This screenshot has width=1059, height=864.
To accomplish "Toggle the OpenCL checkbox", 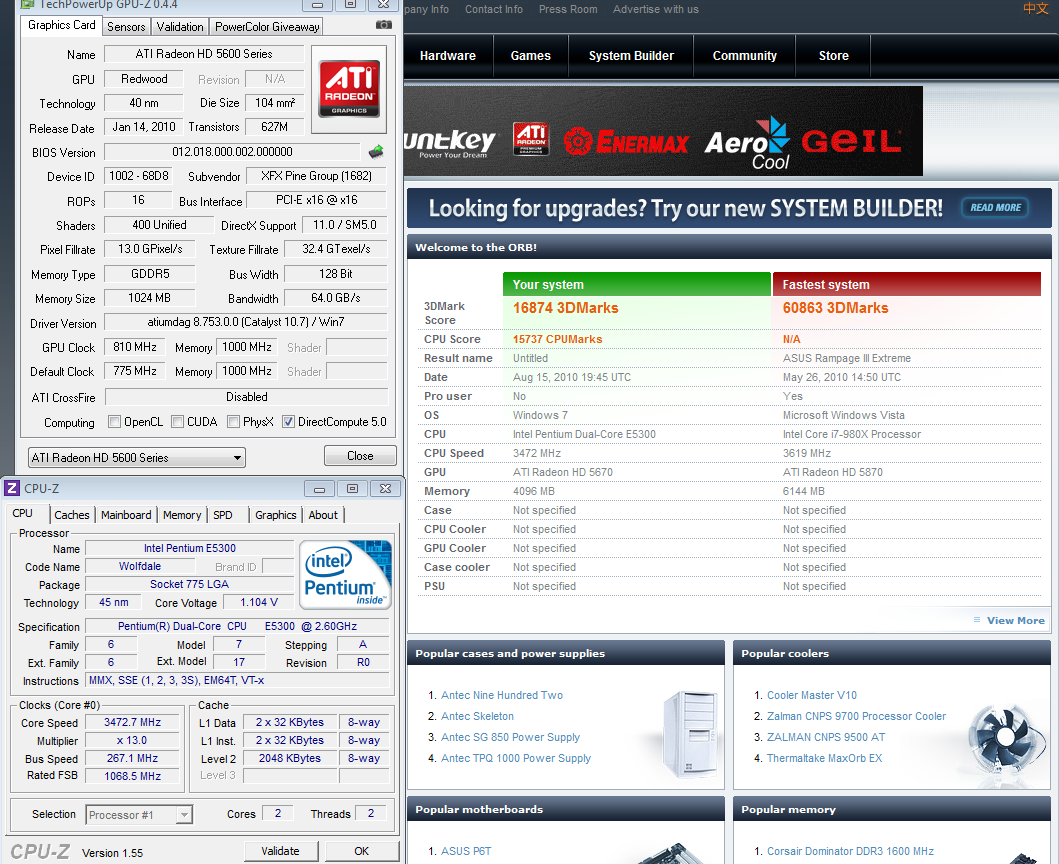I will pos(115,422).
